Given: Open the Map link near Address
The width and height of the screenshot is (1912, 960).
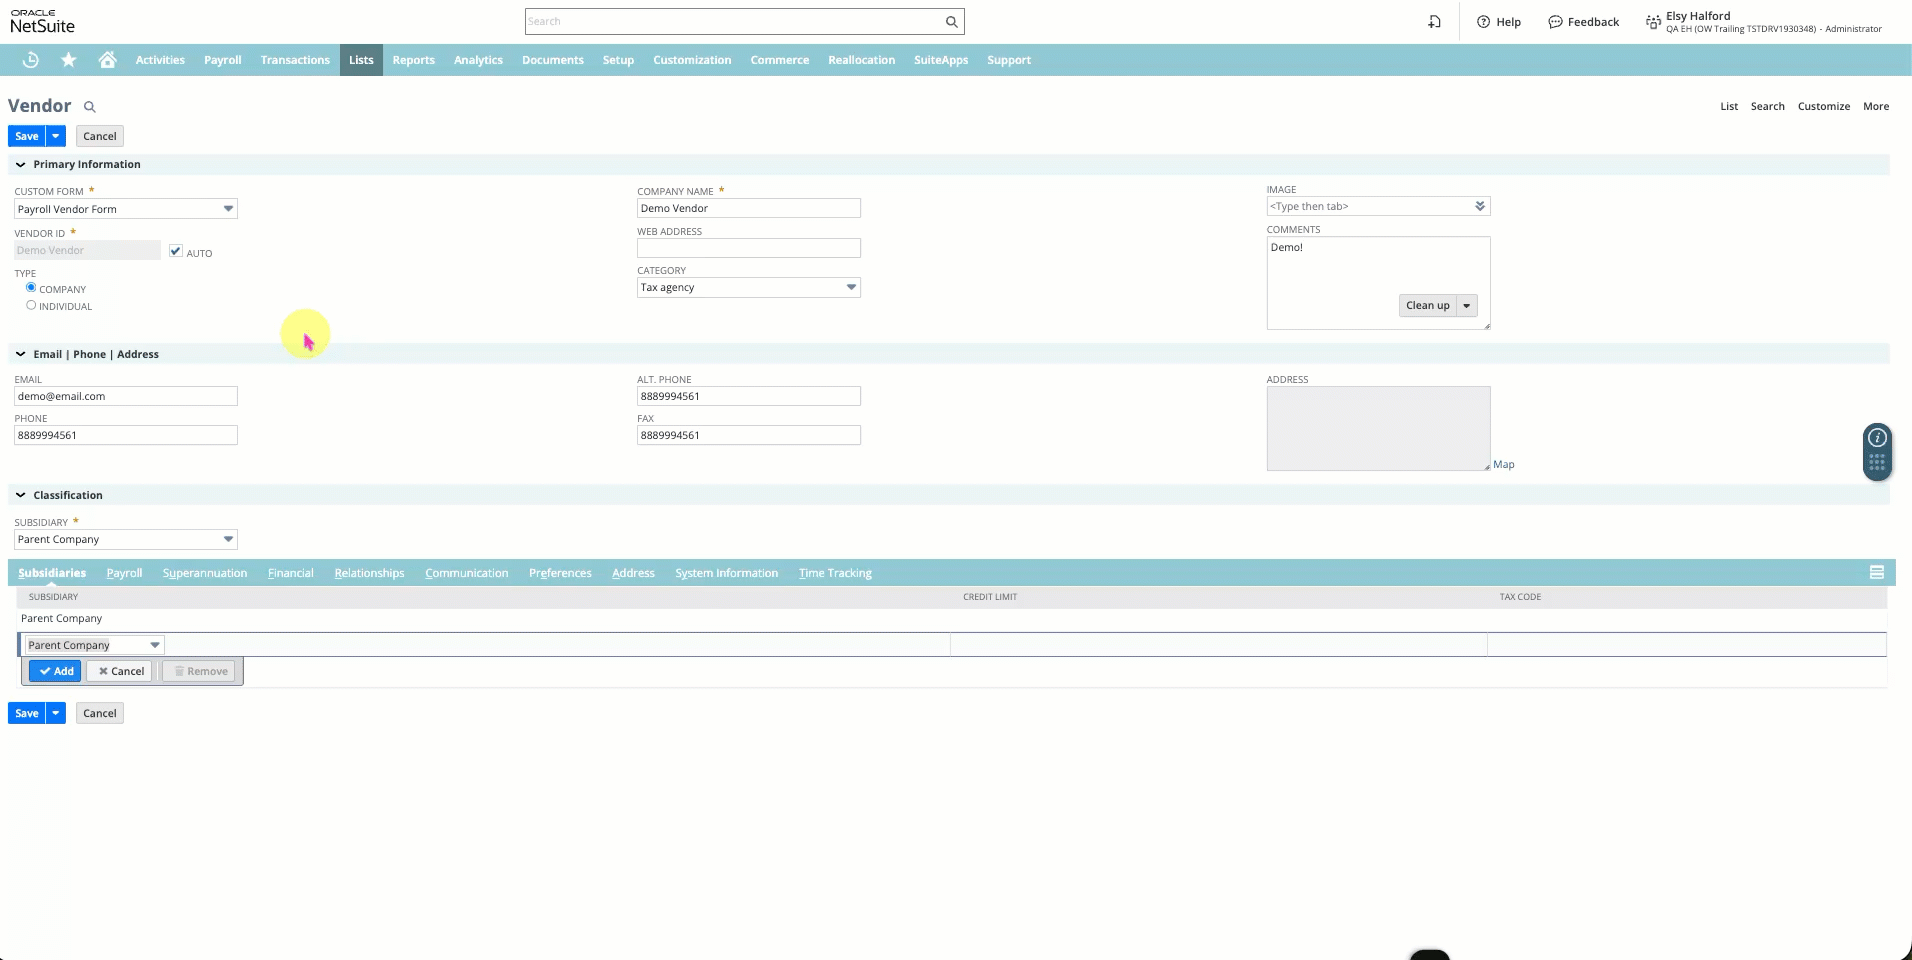Looking at the screenshot, I should point(1504,465).
